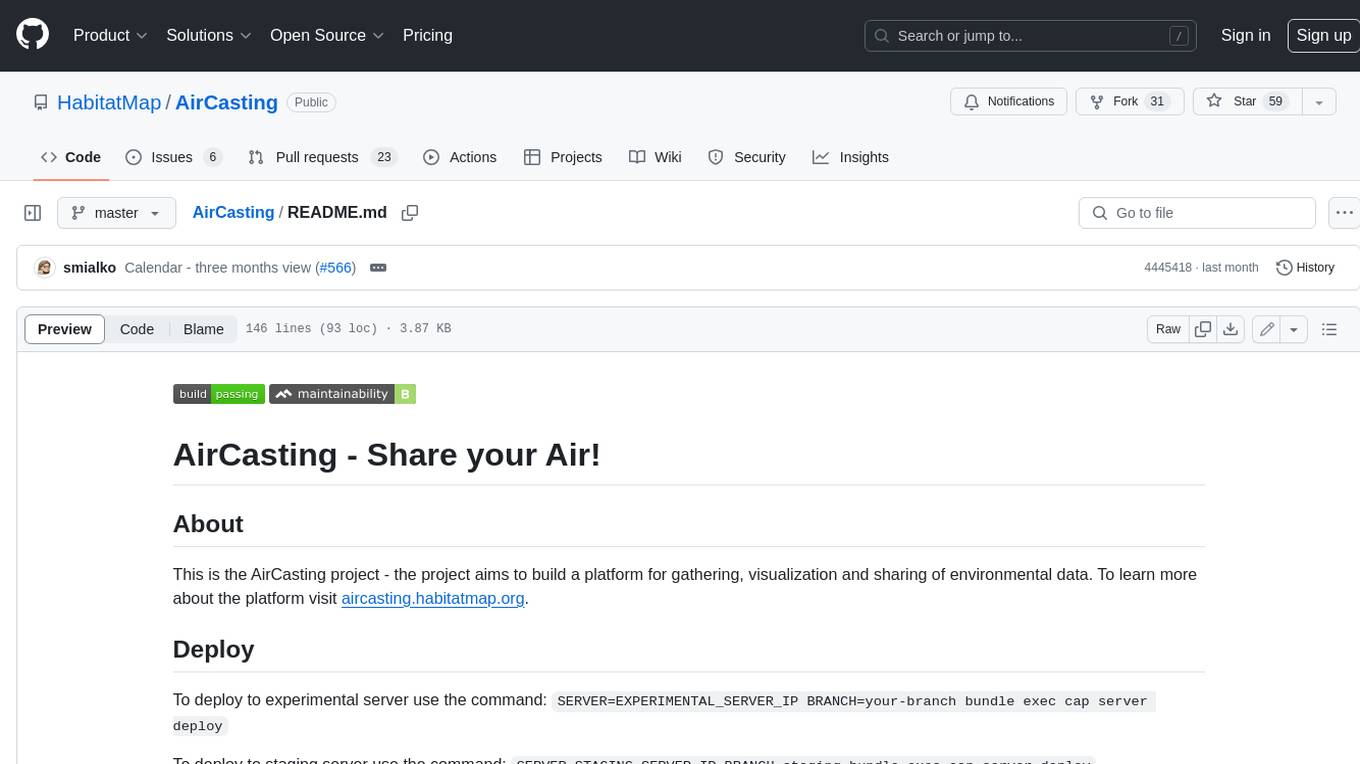1360x764 pixels.
Task: Open smialko's avatar profile
Action: pyautogui.click(x=44, y=268)
